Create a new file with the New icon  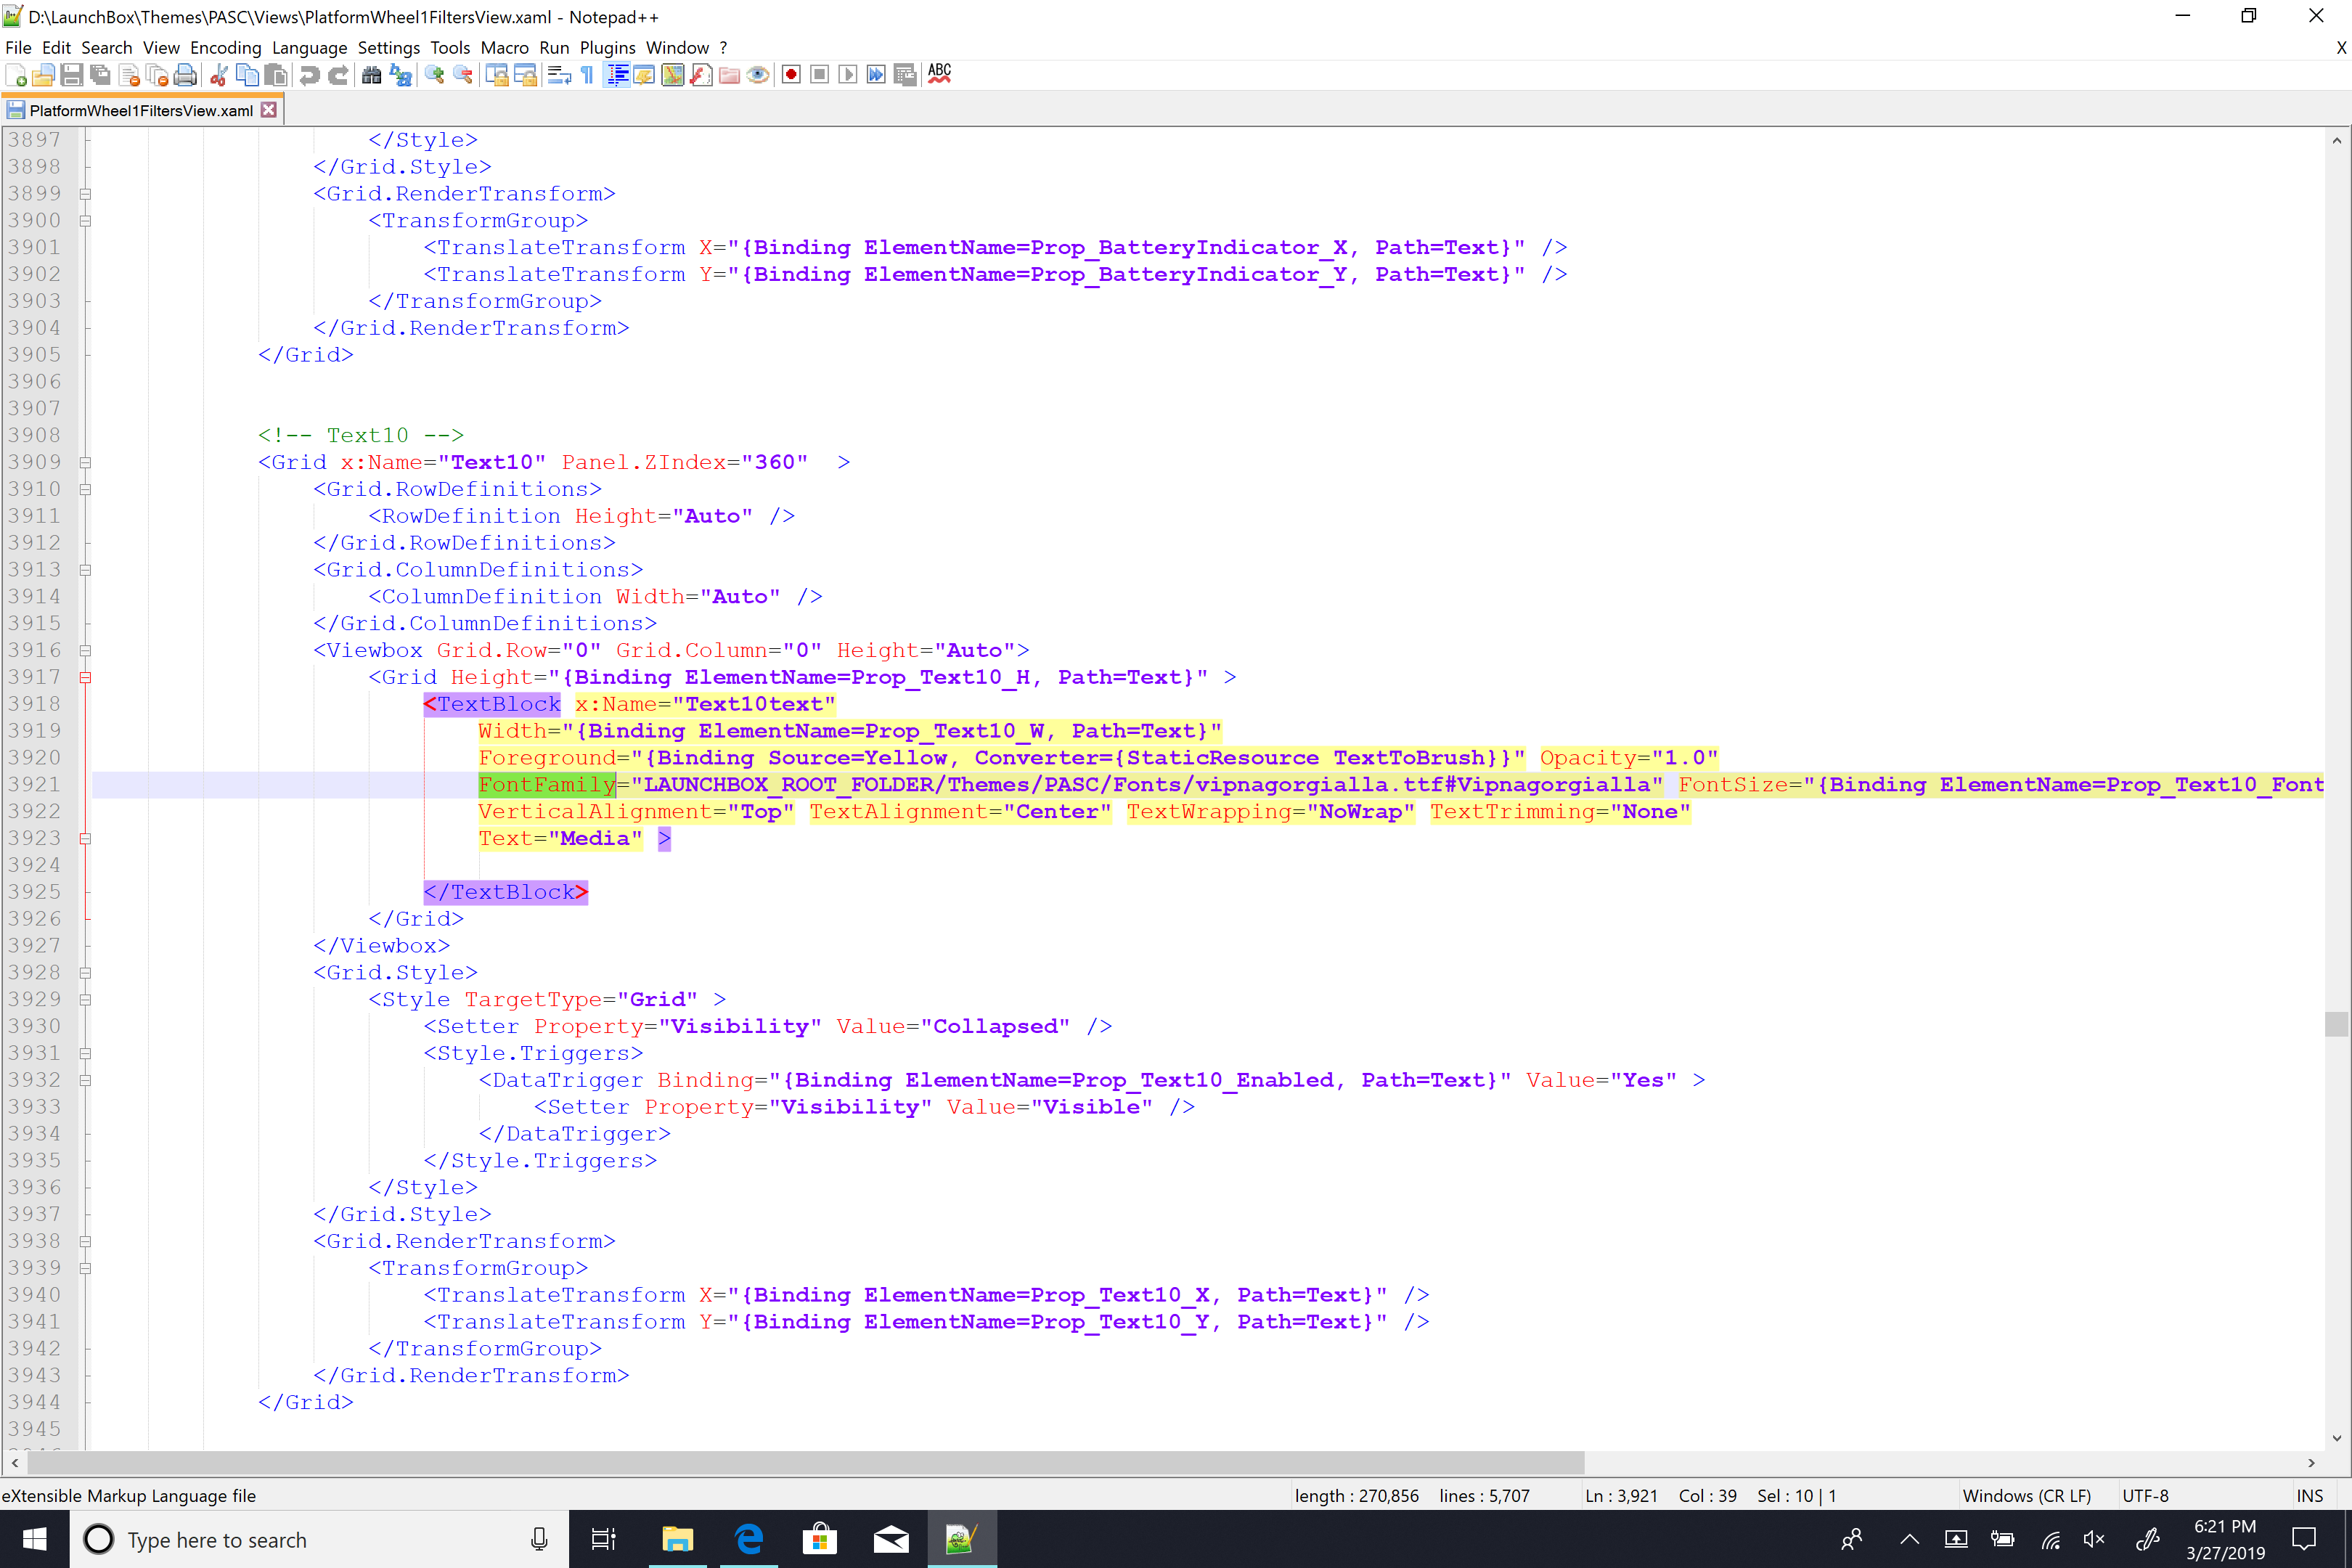(16, 75)
